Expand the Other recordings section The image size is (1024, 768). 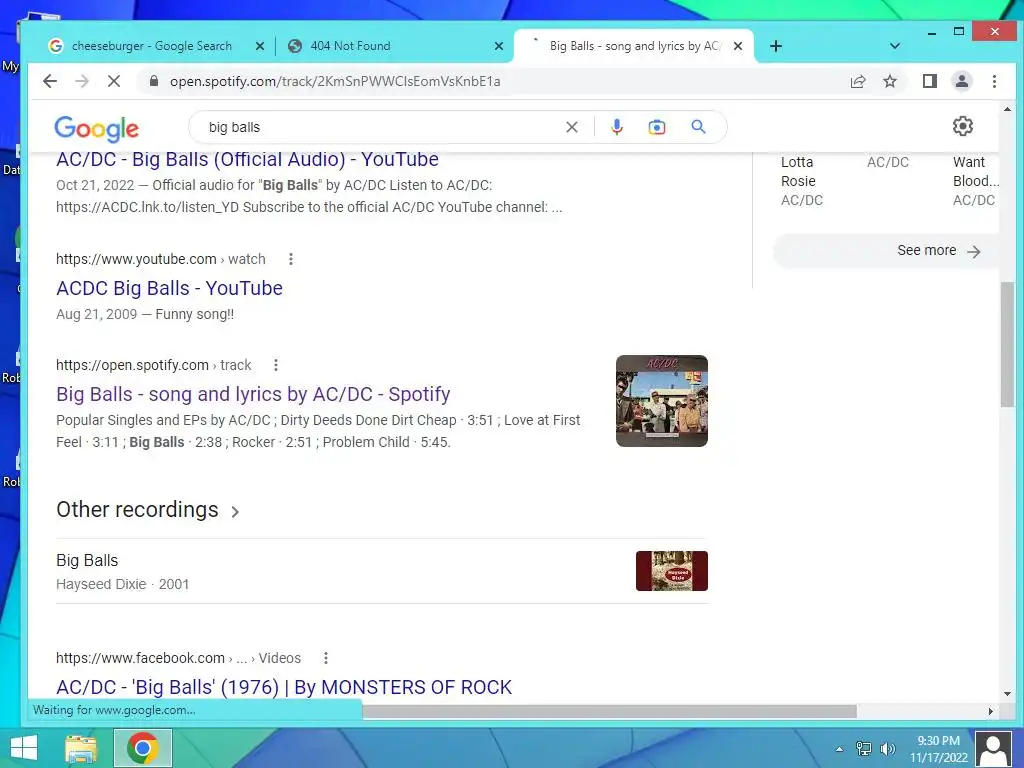point(148,509)
